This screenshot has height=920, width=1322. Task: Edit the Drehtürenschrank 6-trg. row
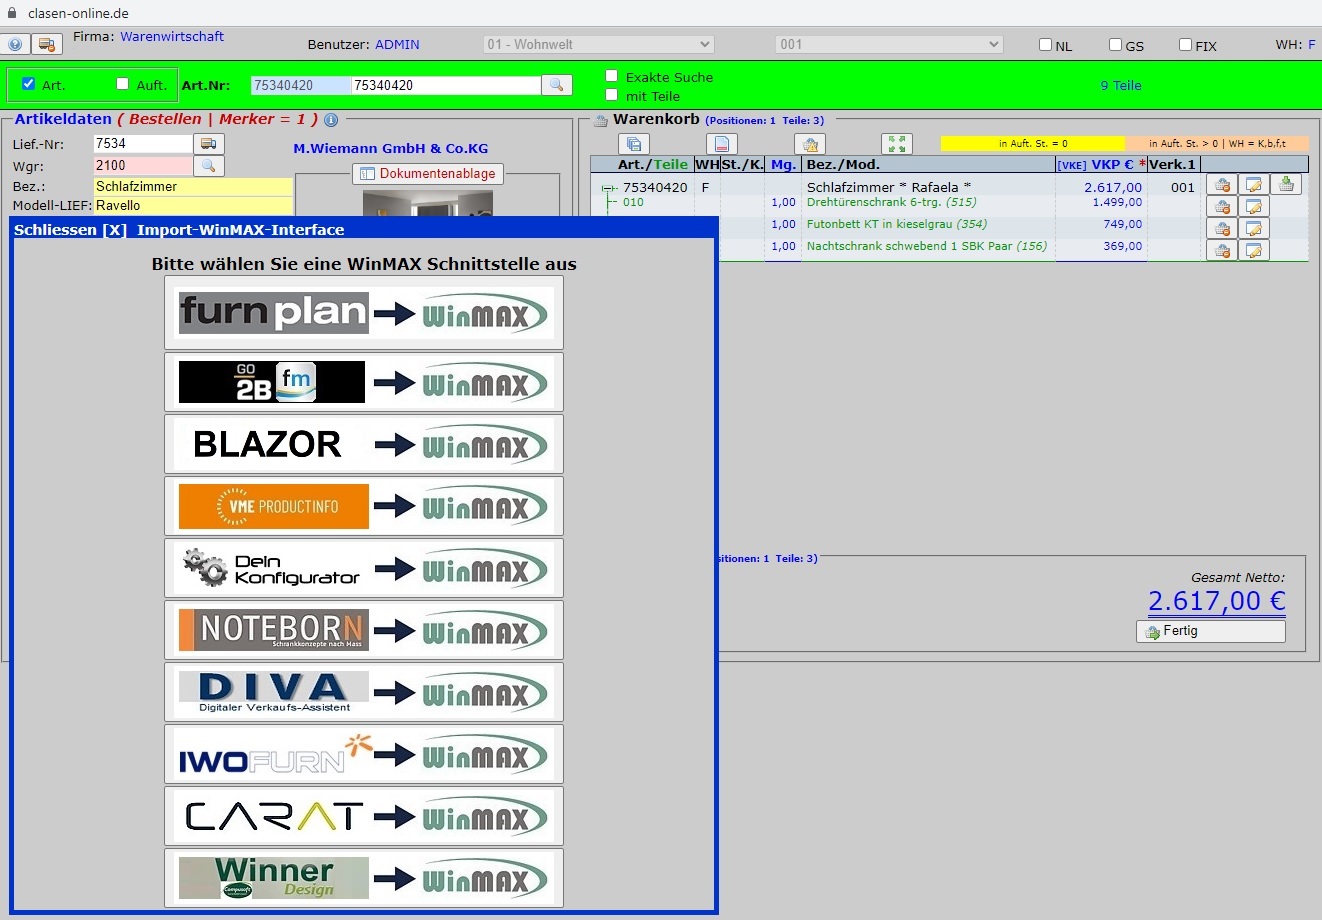[x=1254, y=206]
